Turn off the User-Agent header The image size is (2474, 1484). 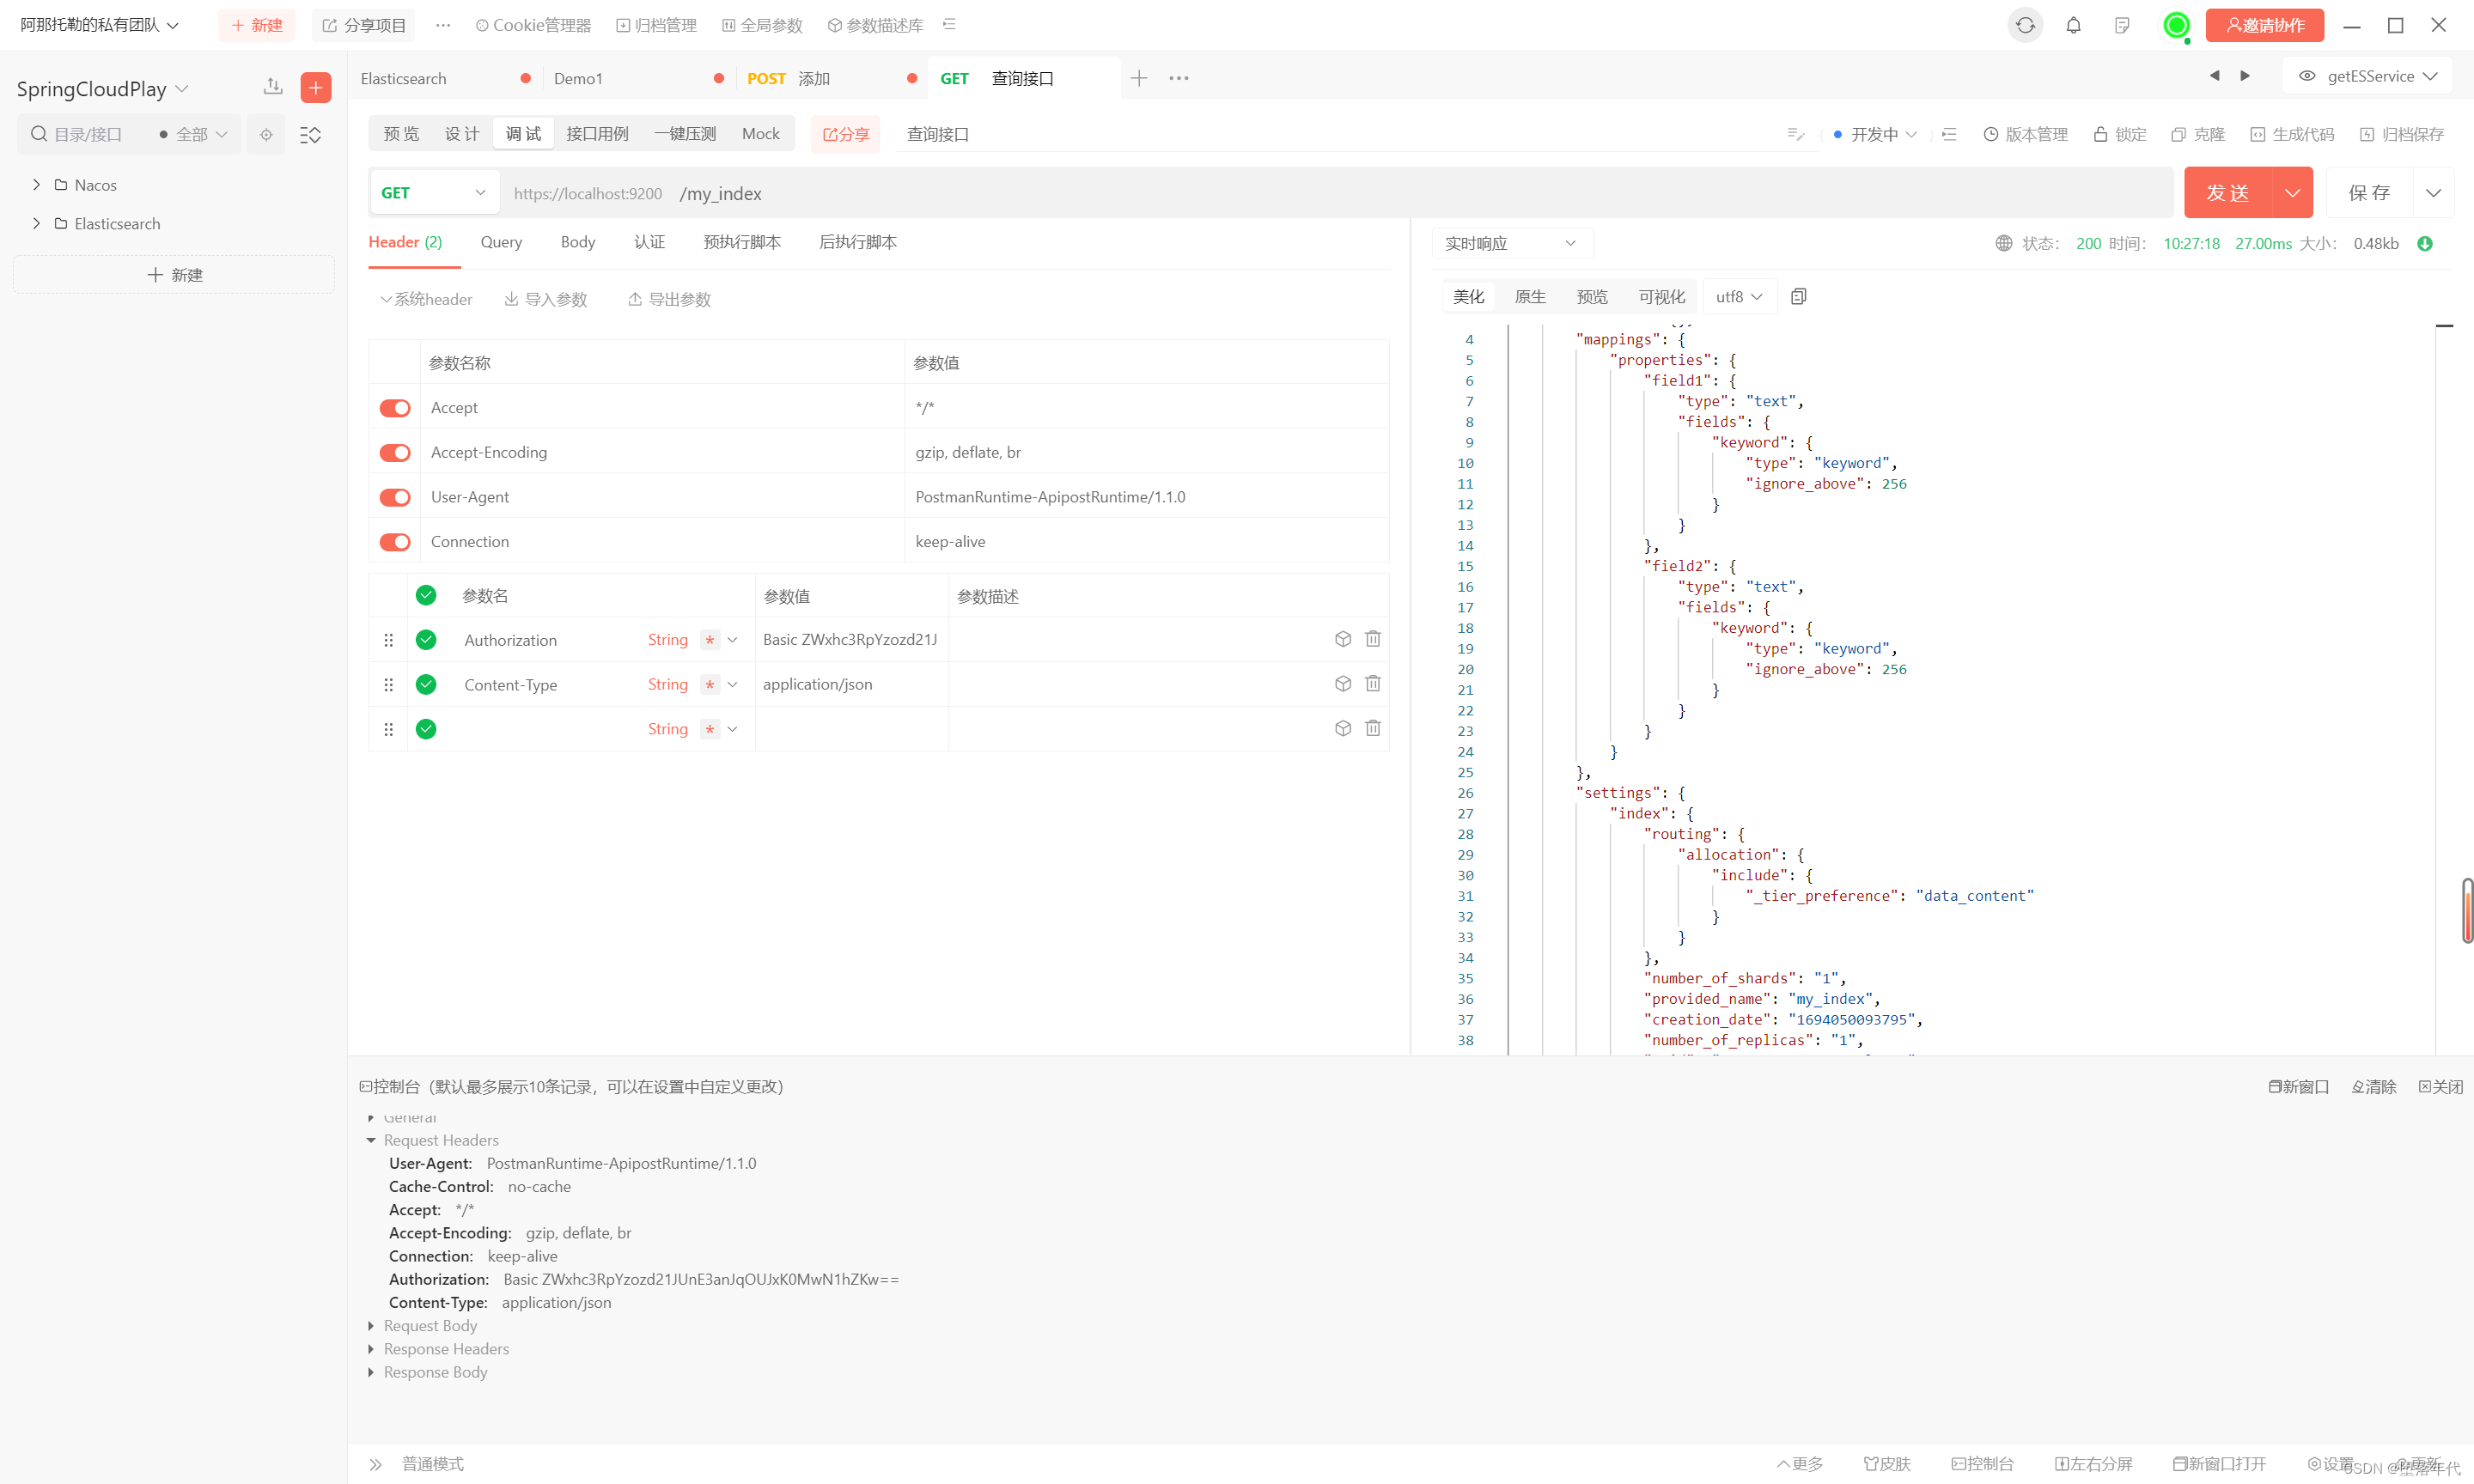[x=394, y=497]
